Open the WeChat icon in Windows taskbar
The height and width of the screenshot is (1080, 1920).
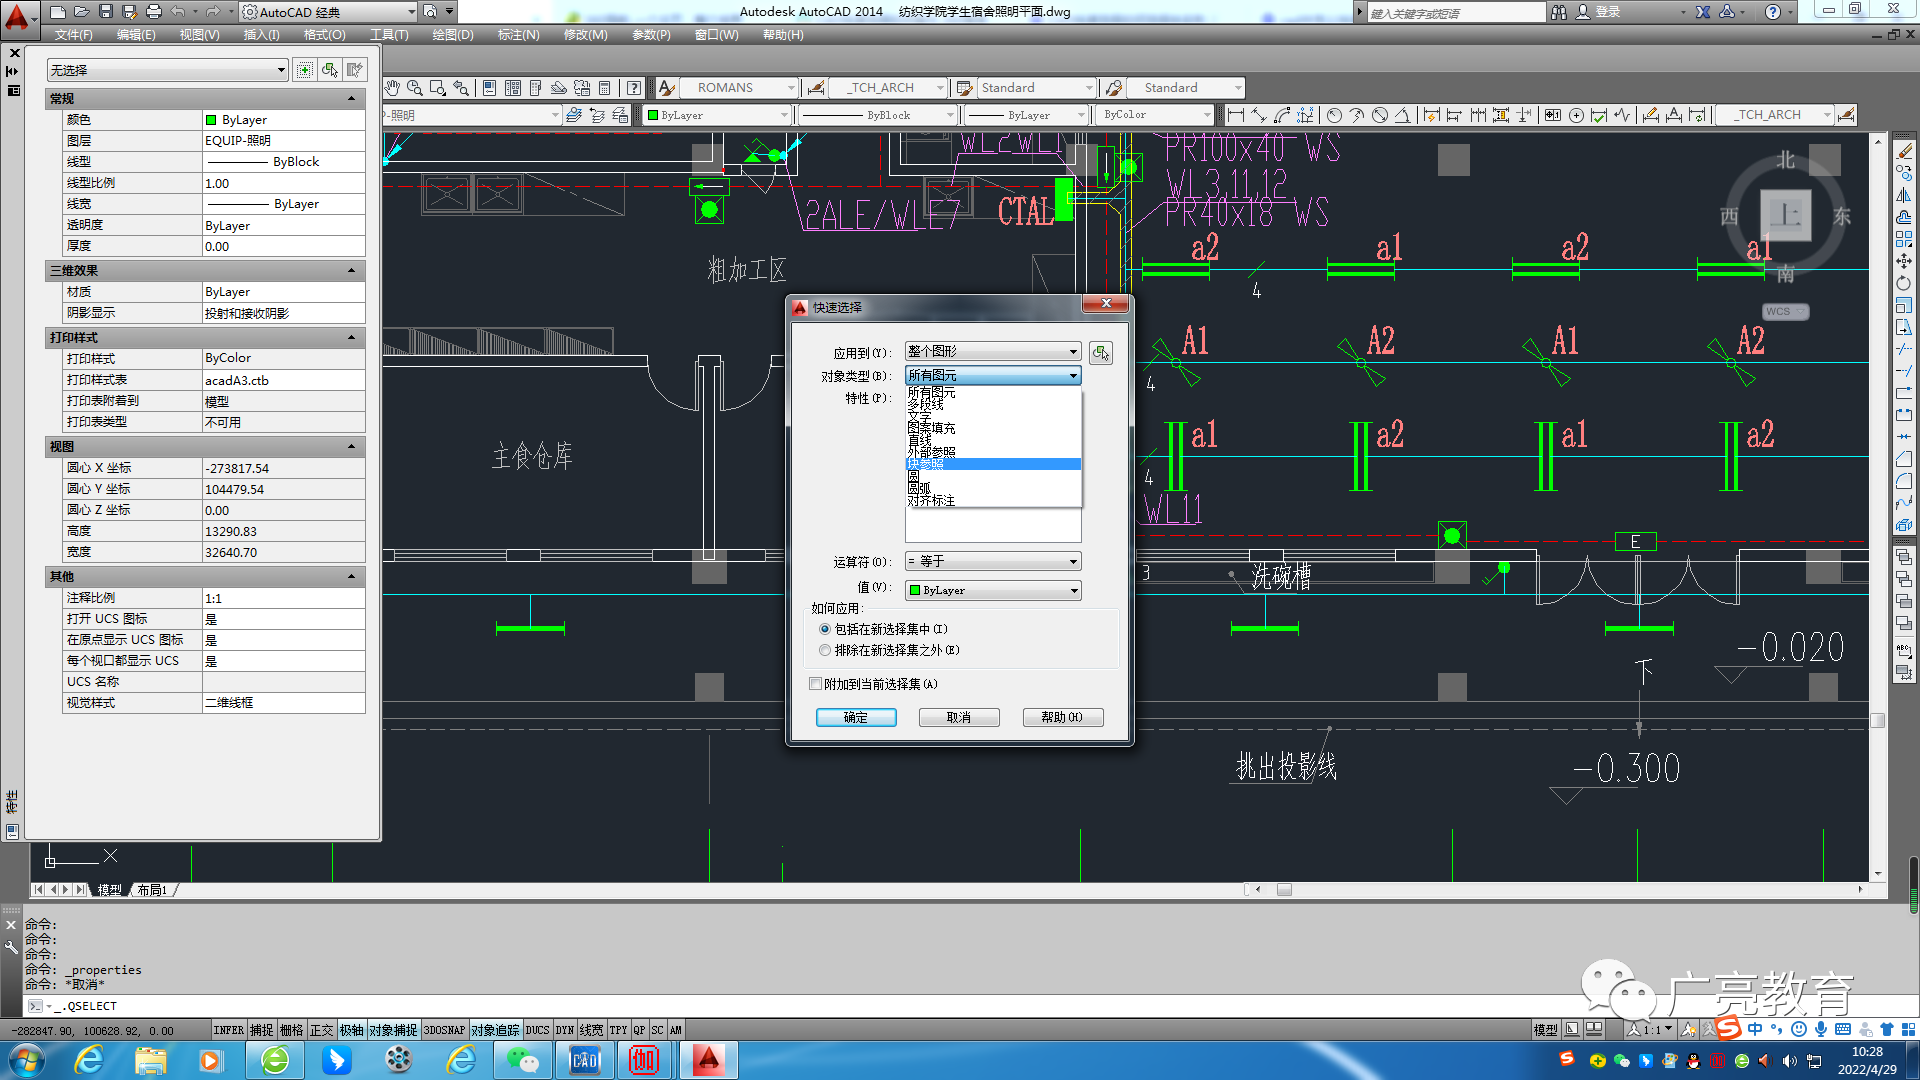pyautogui.click(x=522, y=1059)
